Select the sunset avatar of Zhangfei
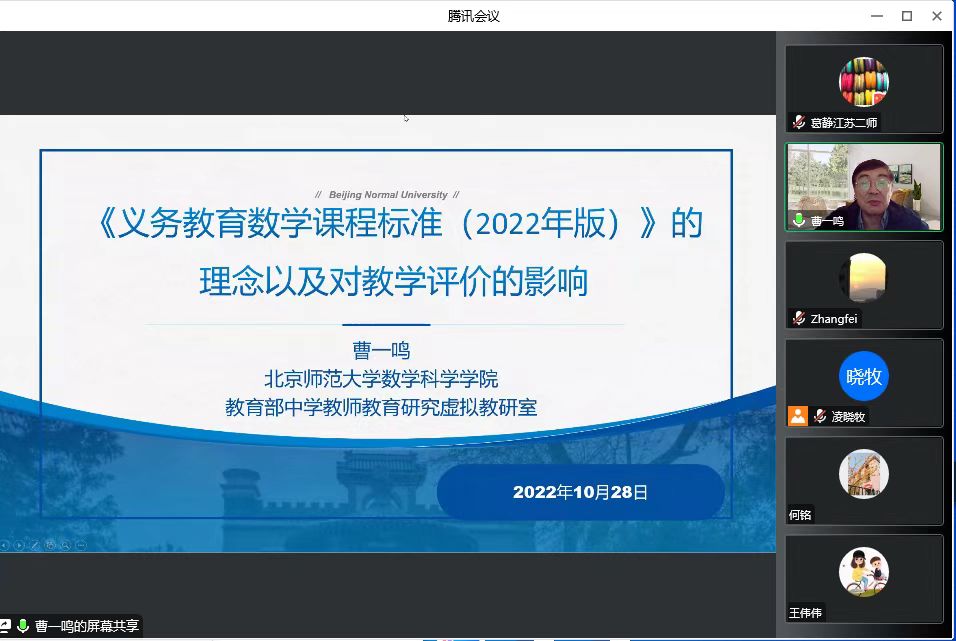The width and height of the screenshot is (956, 641). 864,278
